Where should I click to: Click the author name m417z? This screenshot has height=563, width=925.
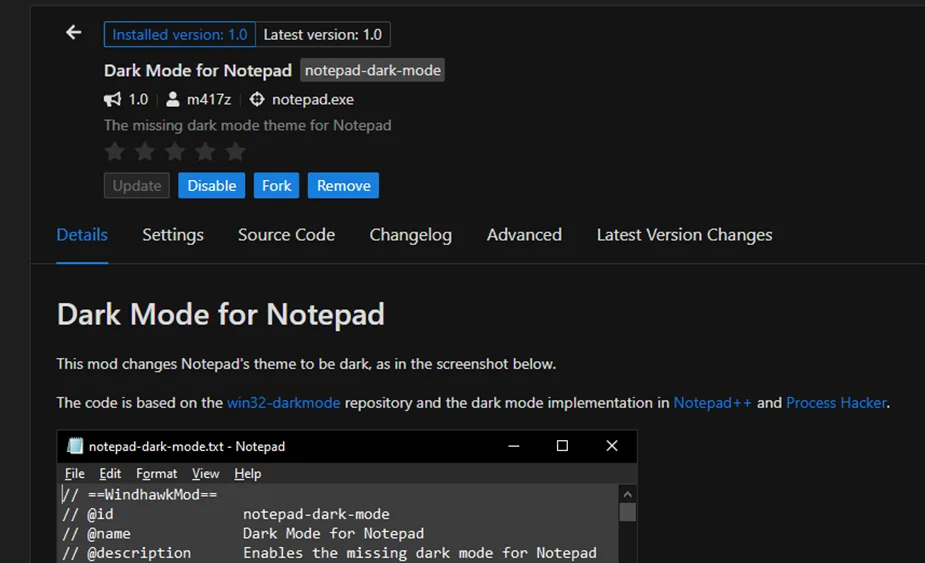coord(209,99)
